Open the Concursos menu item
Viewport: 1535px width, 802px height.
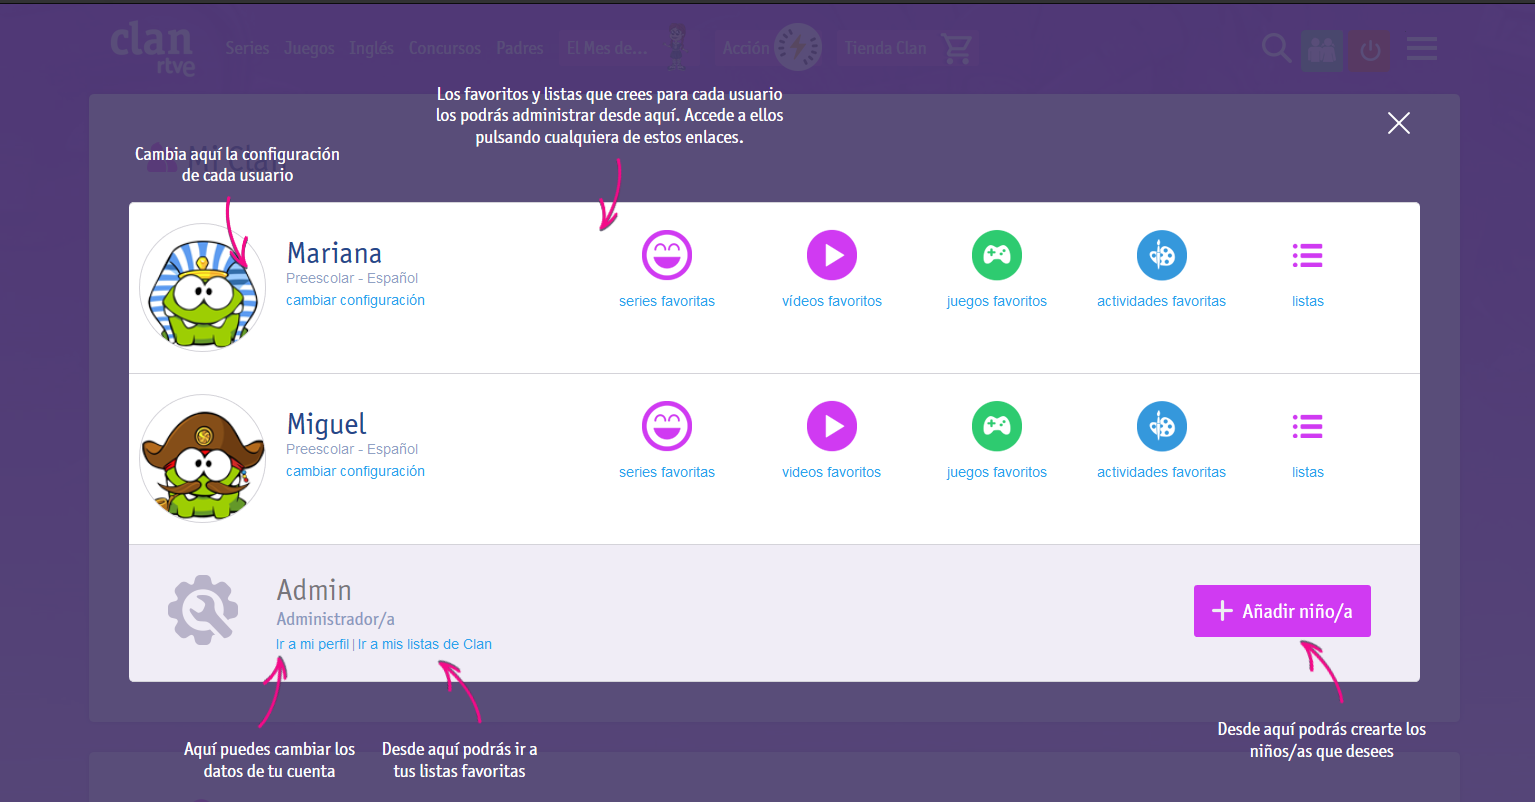click(x=445, y=48)
